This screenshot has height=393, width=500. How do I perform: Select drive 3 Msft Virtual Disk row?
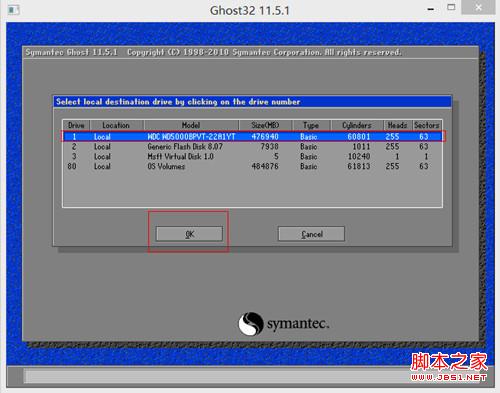pyautogui.click(x=253, y=156)
